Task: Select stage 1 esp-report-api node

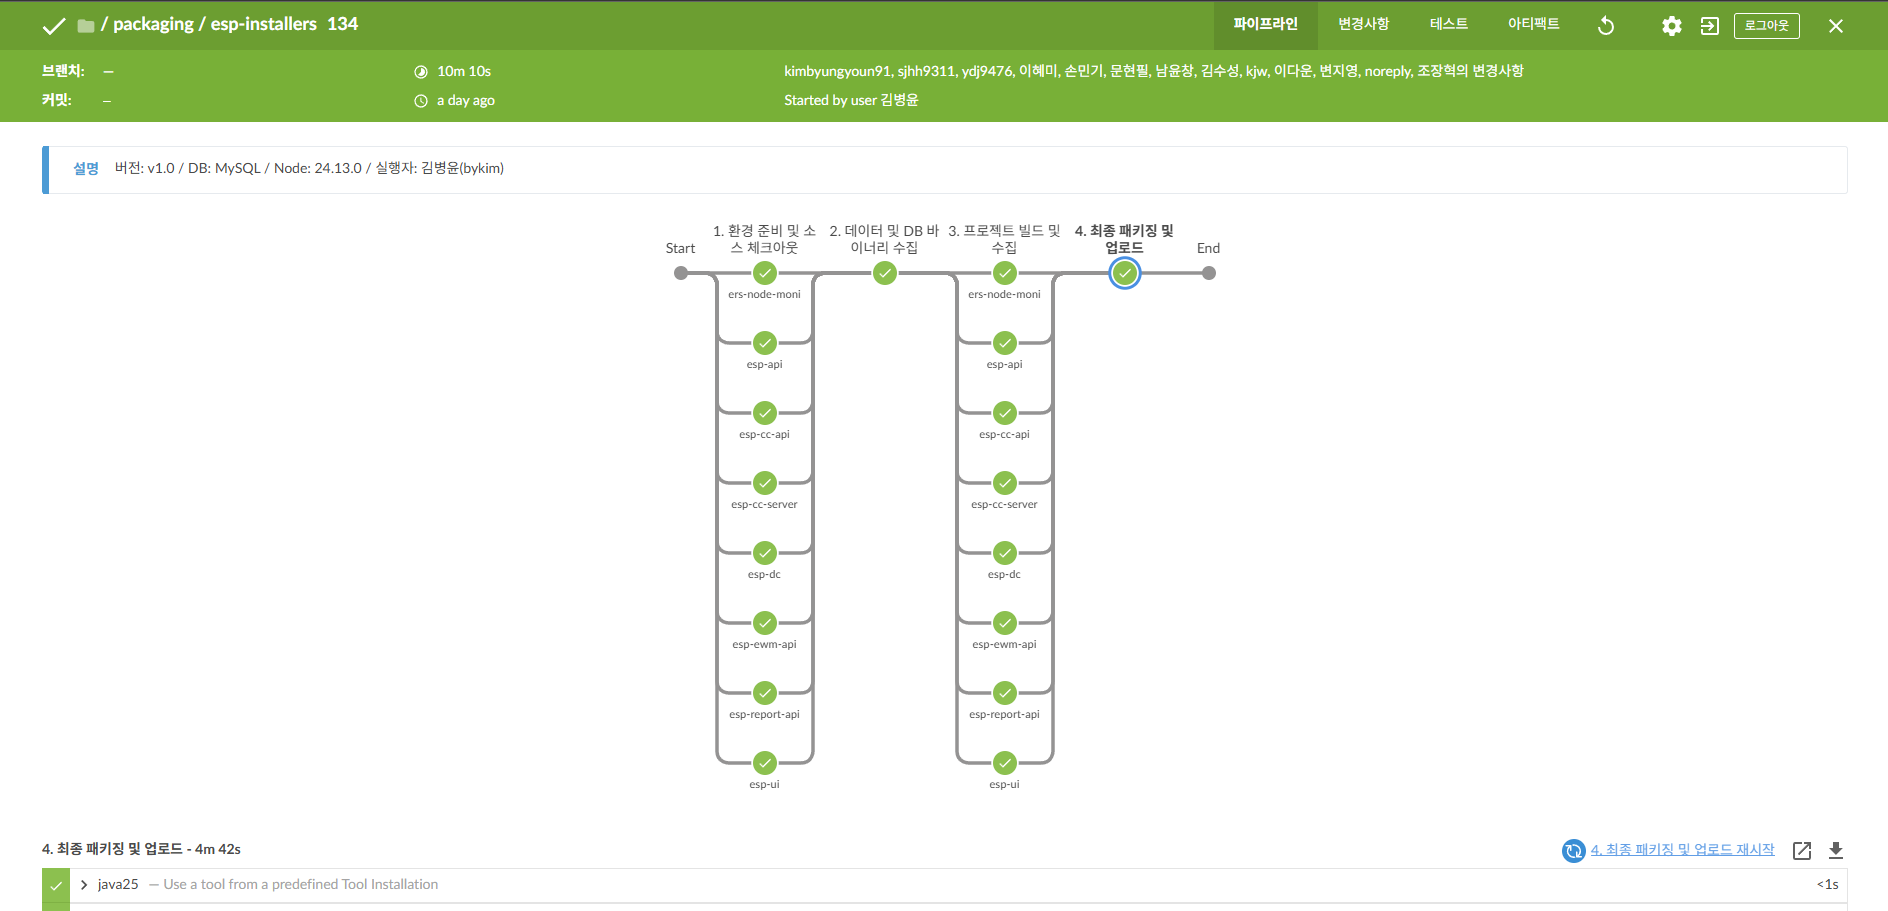Action: pyautogui.click(x=765, y=693)
